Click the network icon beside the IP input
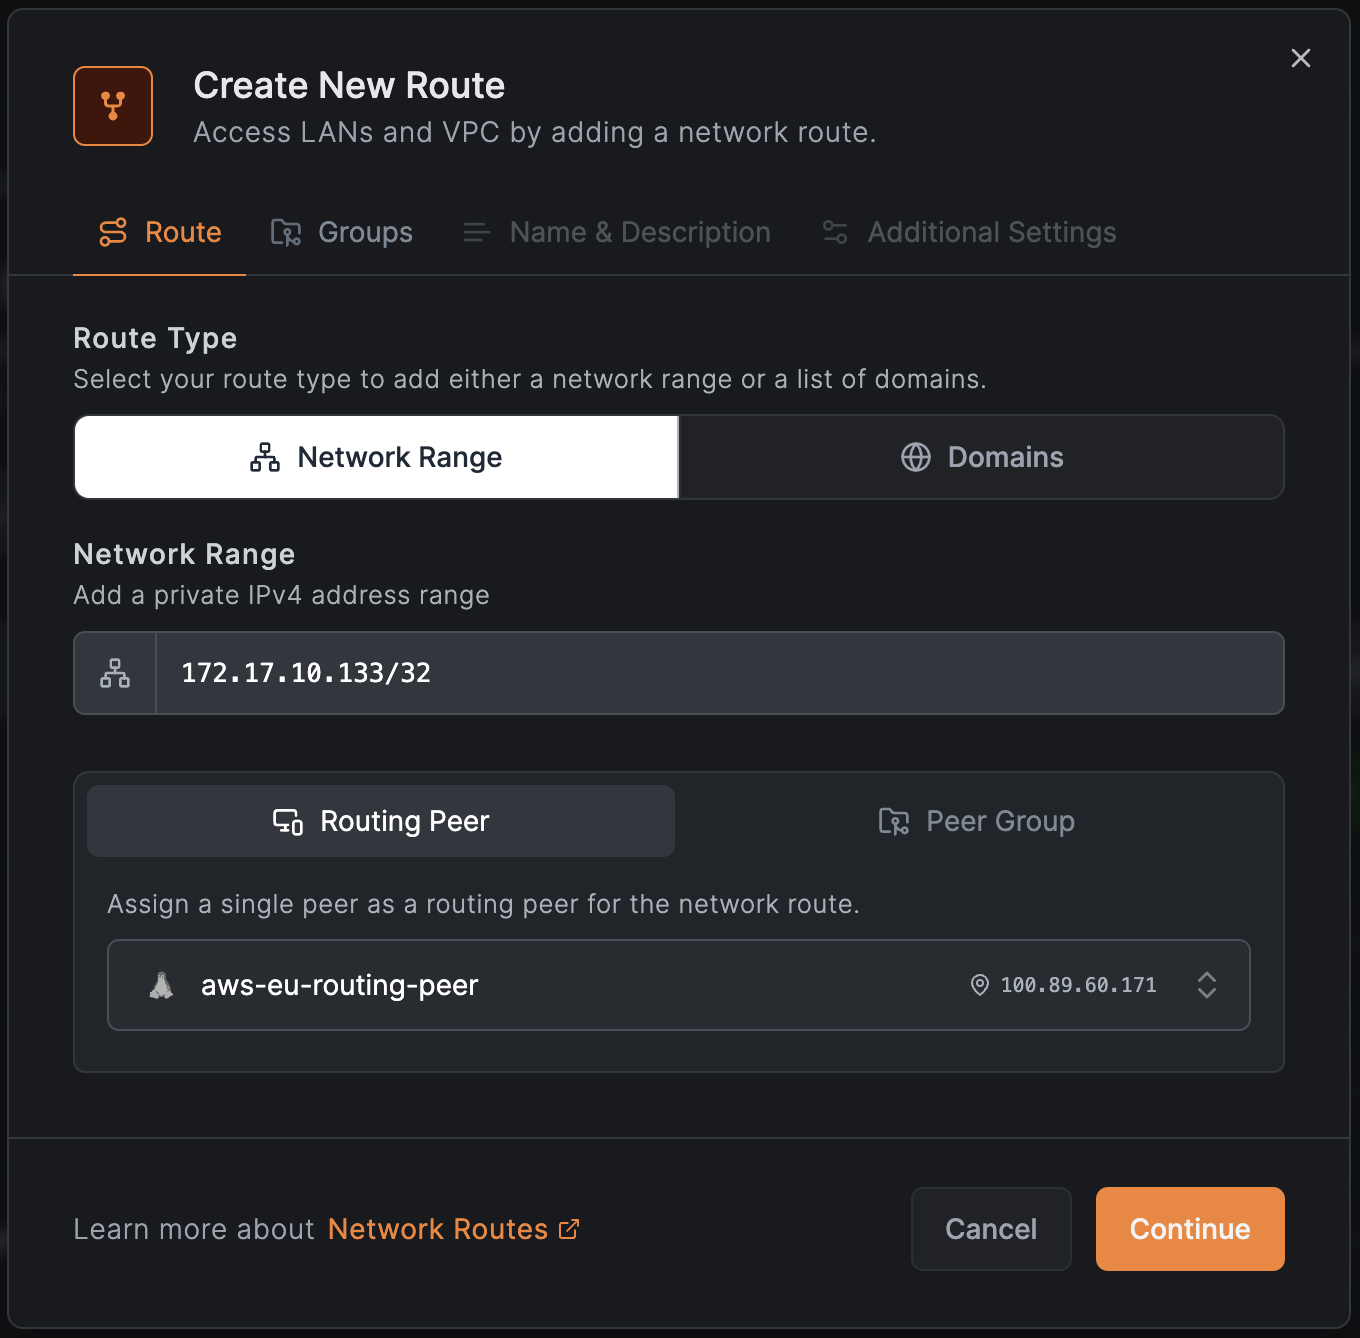This screenshot has width=1360, height=1338. coord(114,673)
